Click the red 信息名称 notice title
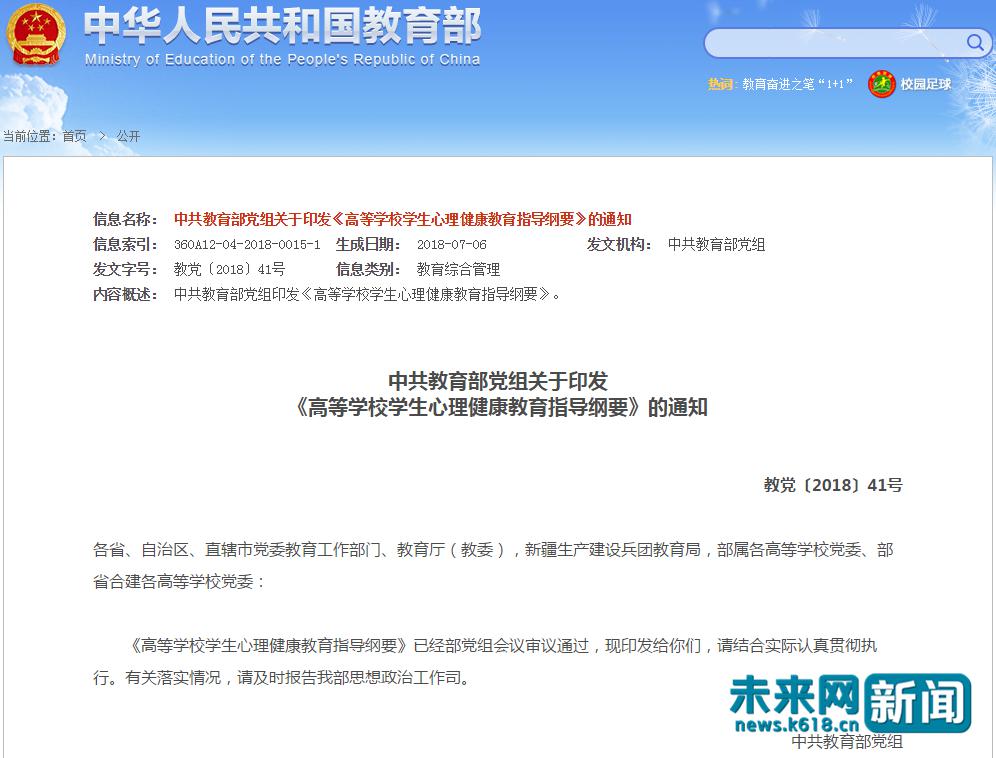This screenshot has height=758, width=996. click(402, 220)
